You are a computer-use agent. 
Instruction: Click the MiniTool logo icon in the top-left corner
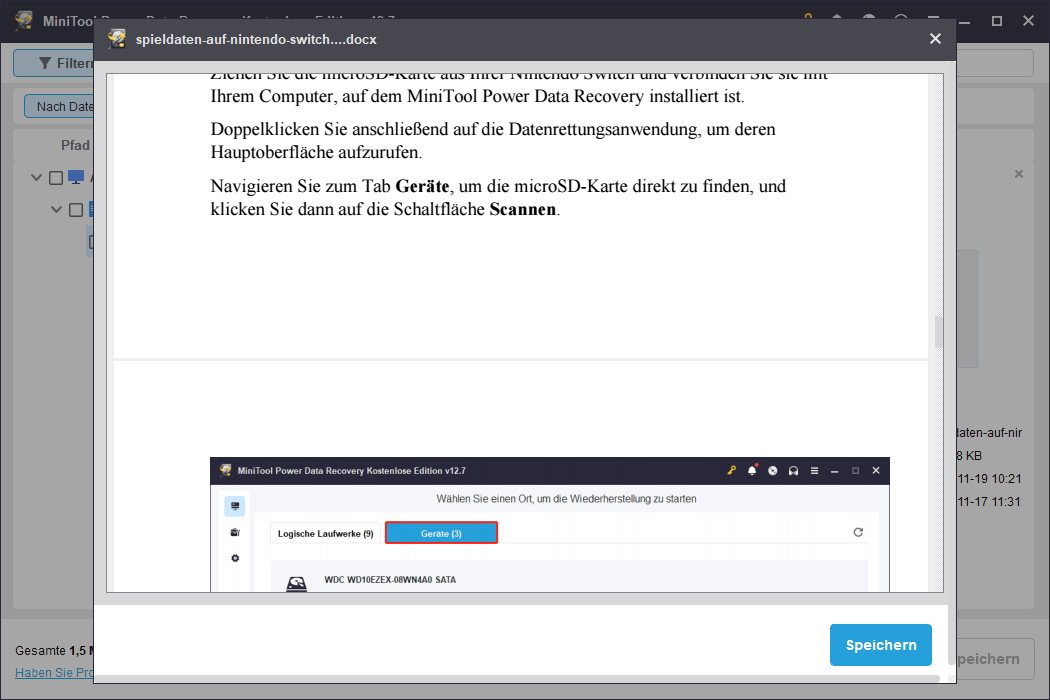coord(24,19)
